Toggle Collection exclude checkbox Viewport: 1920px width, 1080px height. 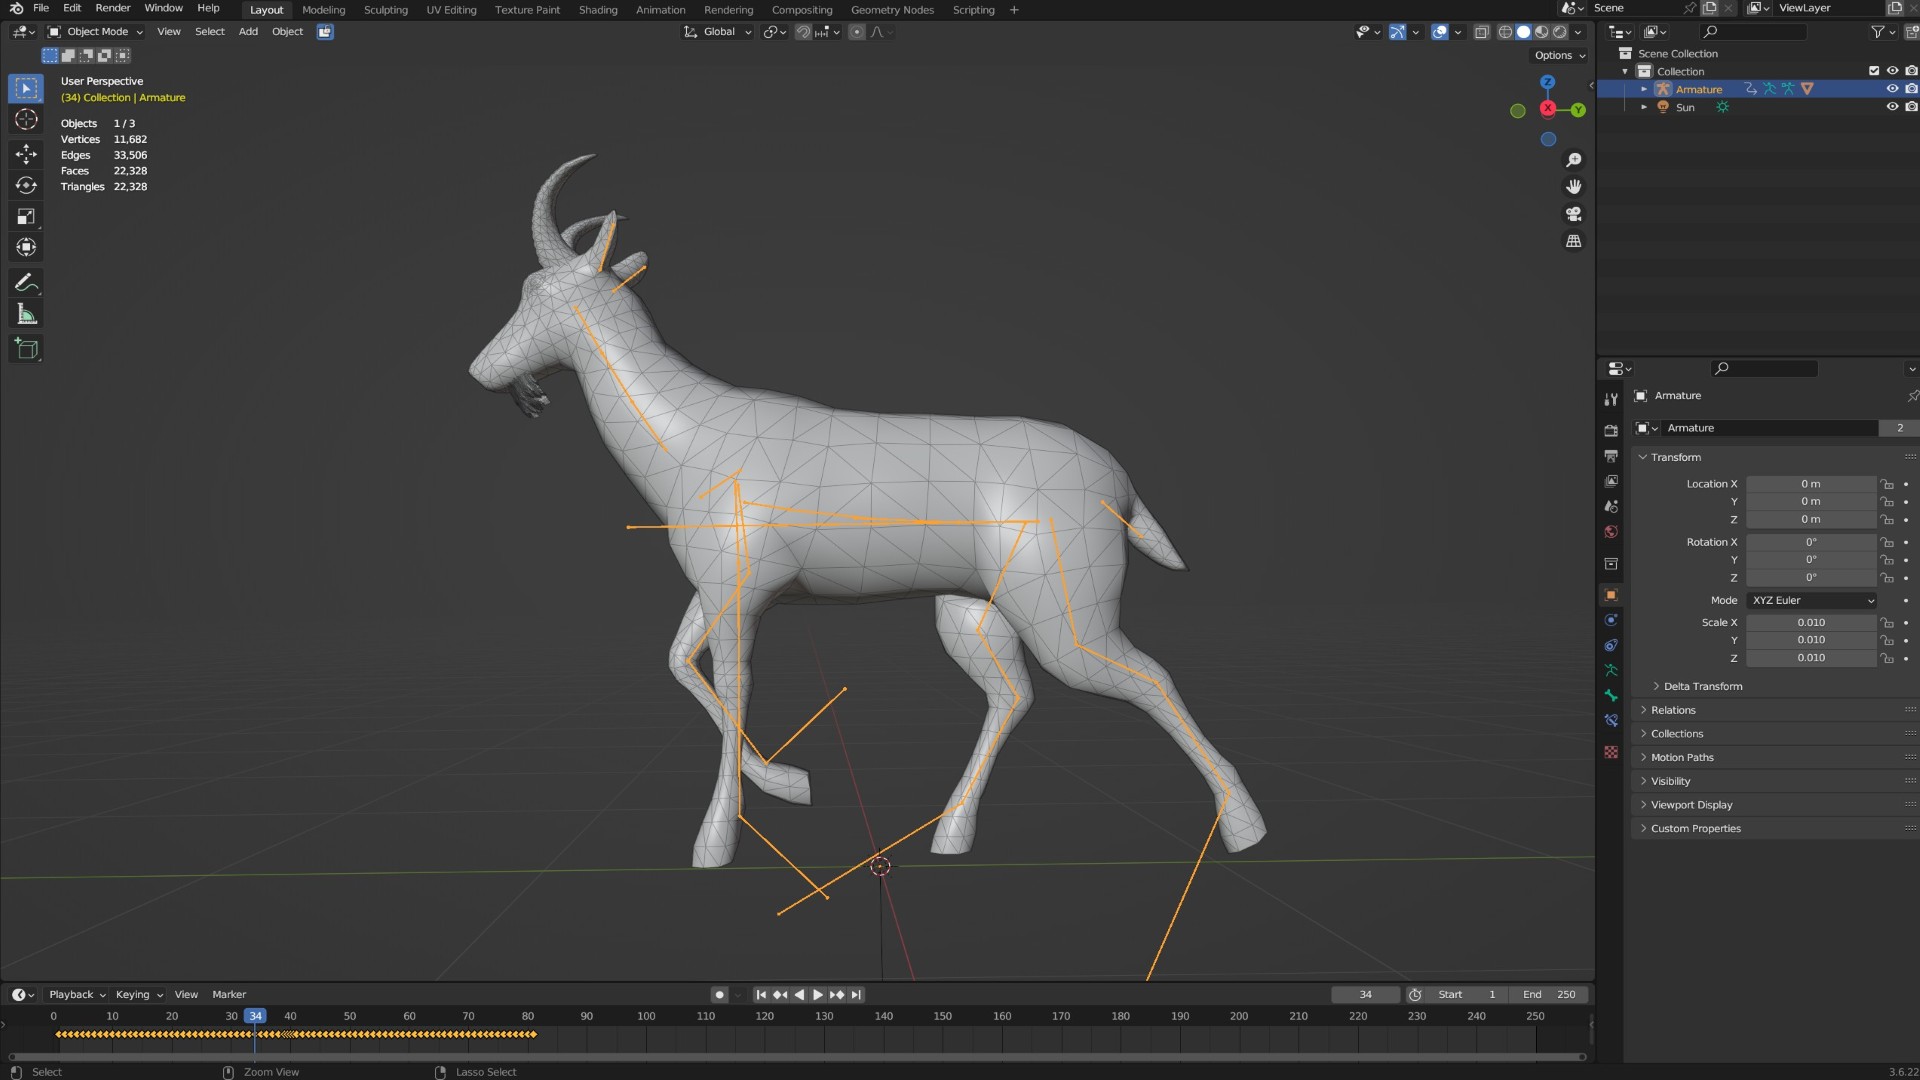1874,71
